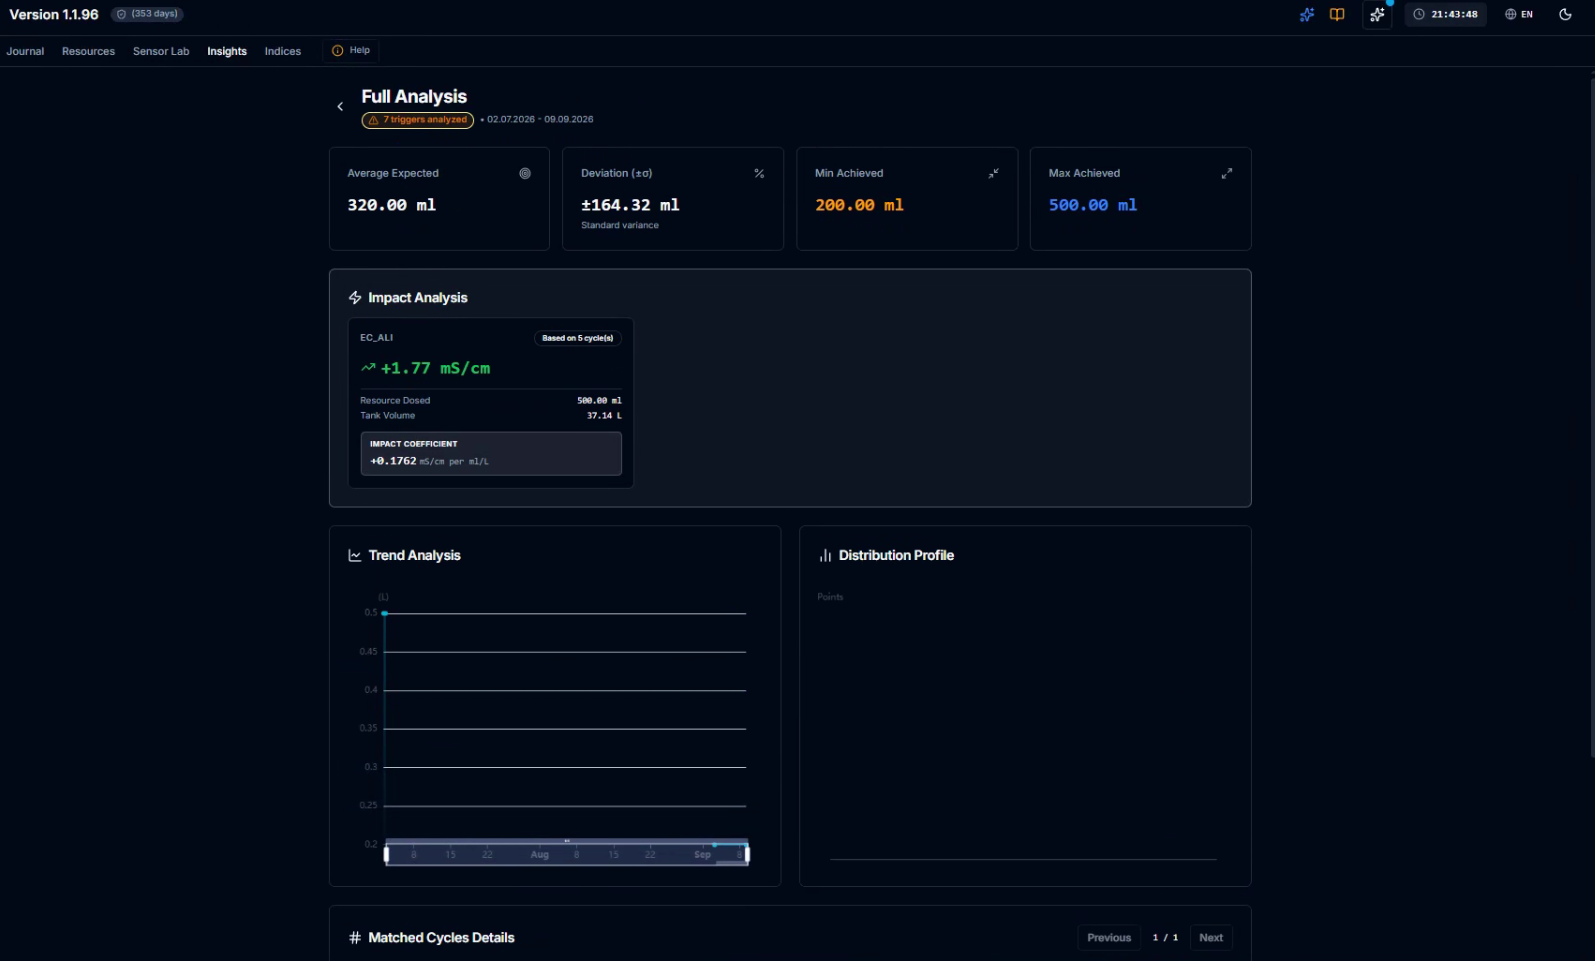Click the 500.00 ml Max Achieved value

tap(1093, 205)
